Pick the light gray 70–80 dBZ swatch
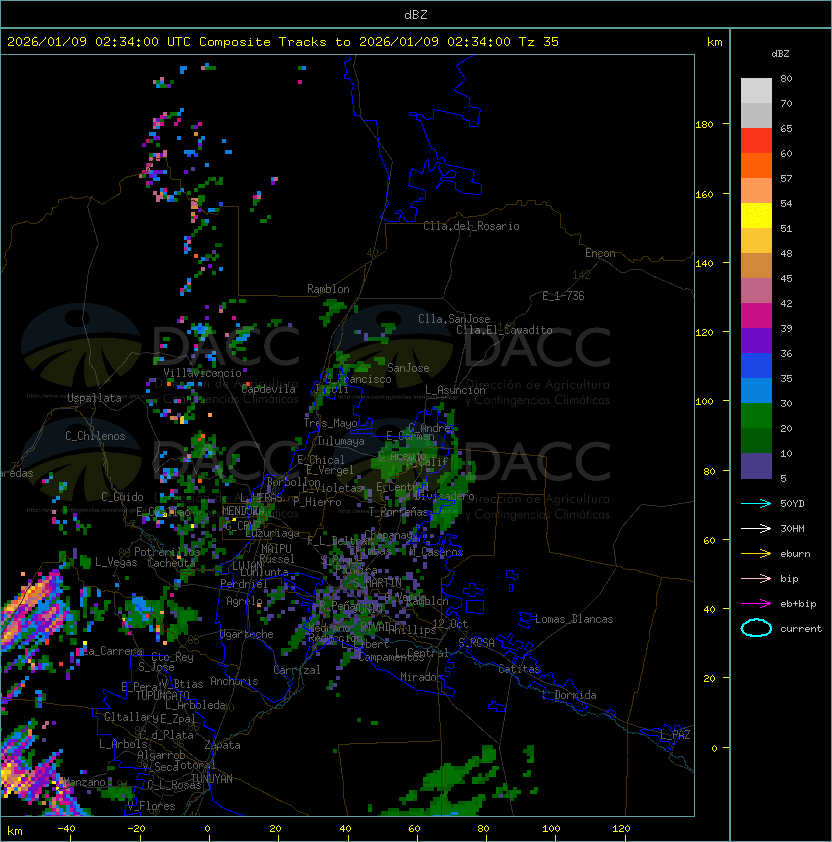The width and height of the screenshot is (832, 842). pyautogui.click(x=756, y=91)
